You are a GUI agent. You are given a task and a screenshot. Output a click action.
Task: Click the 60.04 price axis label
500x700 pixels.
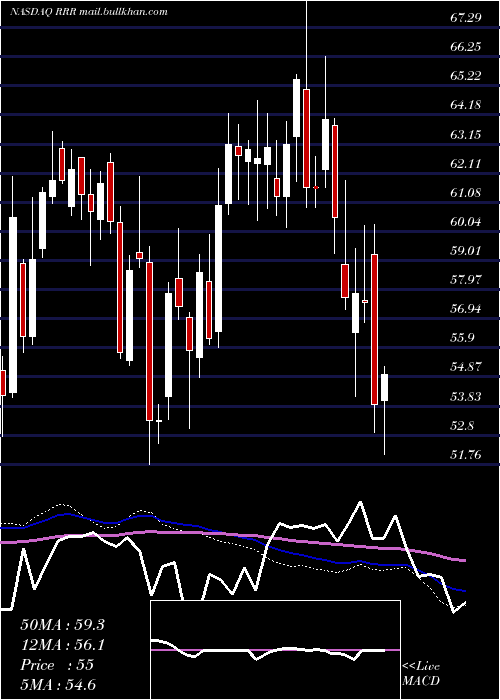466,221
